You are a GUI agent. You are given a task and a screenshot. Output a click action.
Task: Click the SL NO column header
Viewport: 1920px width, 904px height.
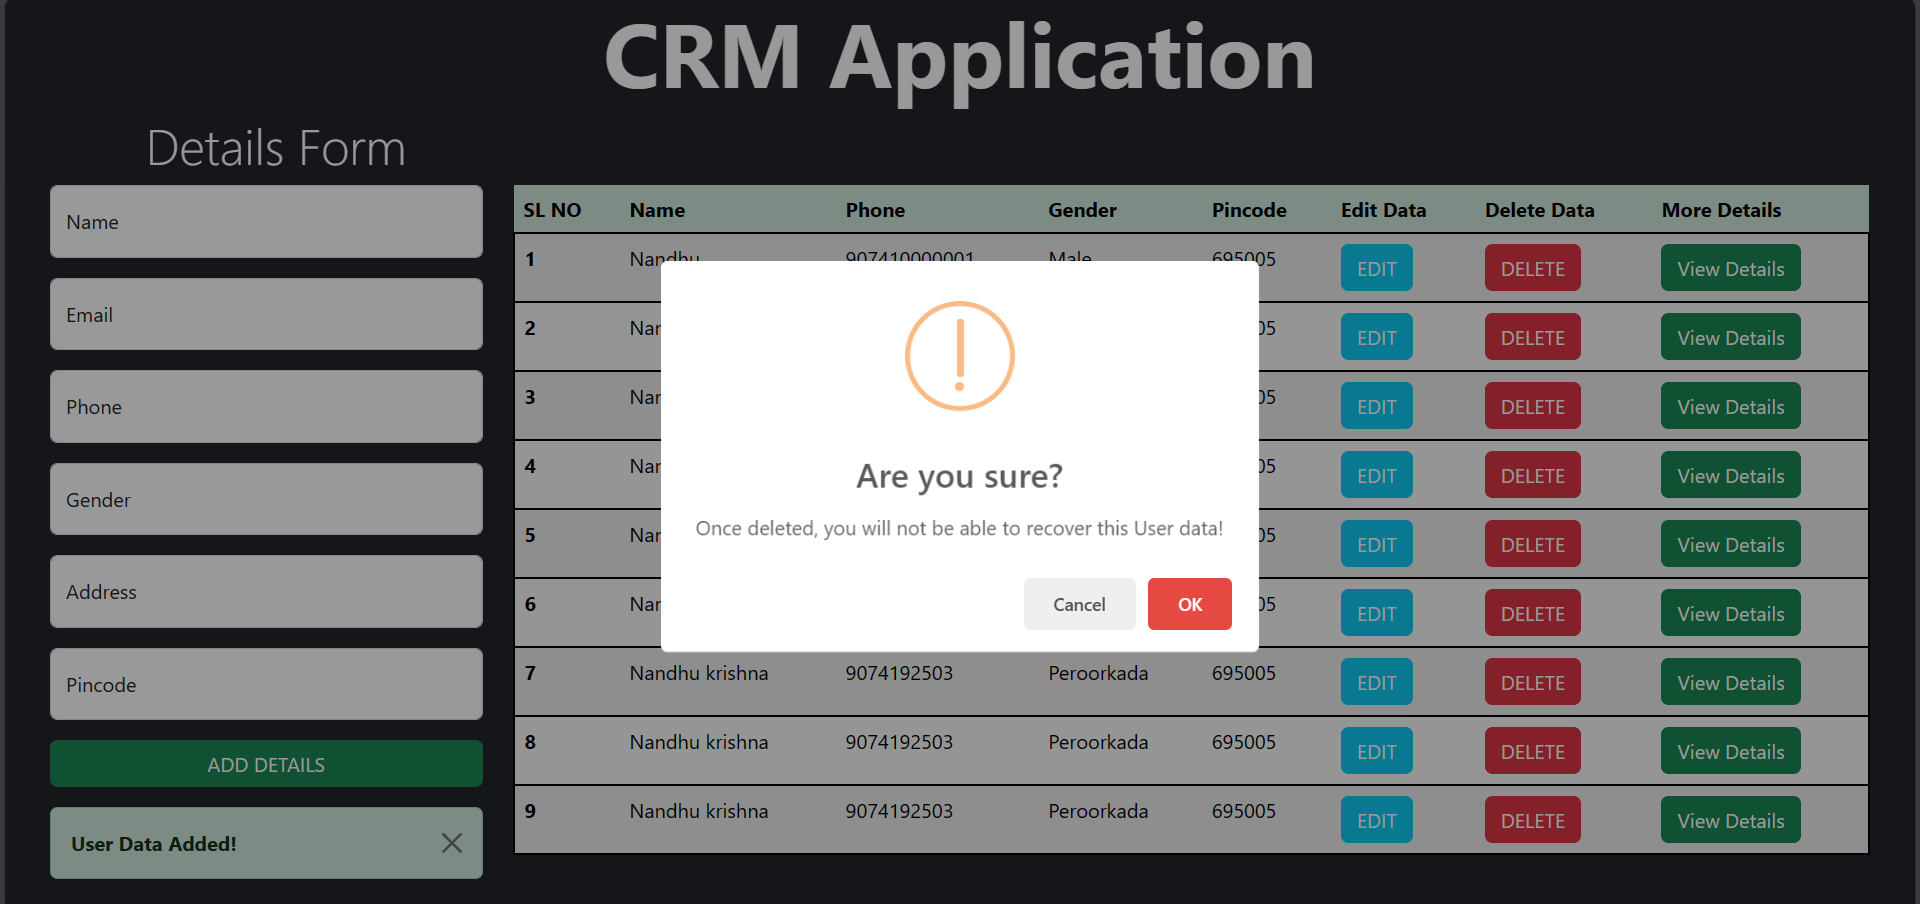click(x=552, y=210)
